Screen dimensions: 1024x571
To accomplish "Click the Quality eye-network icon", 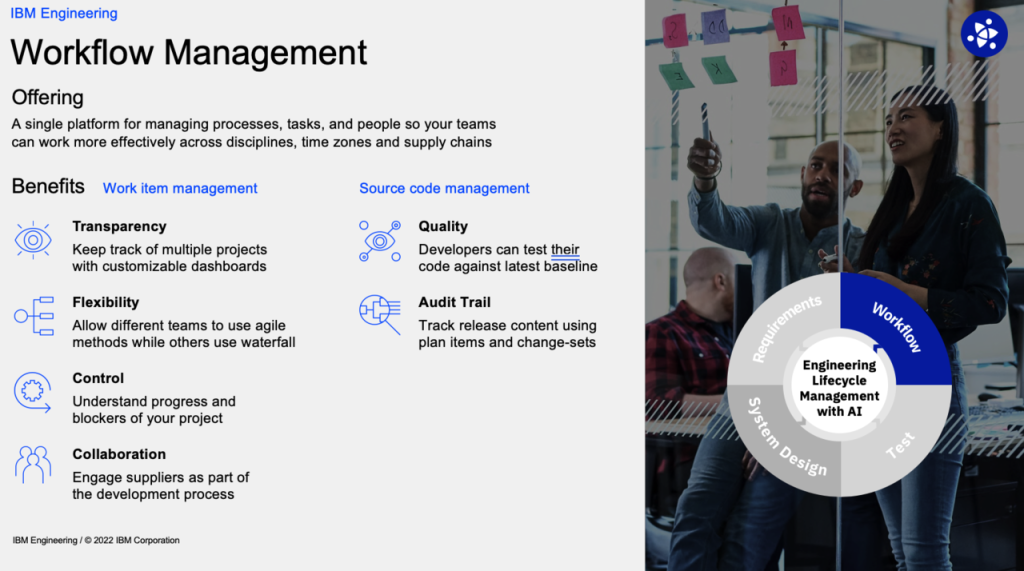I will point(379,241).
